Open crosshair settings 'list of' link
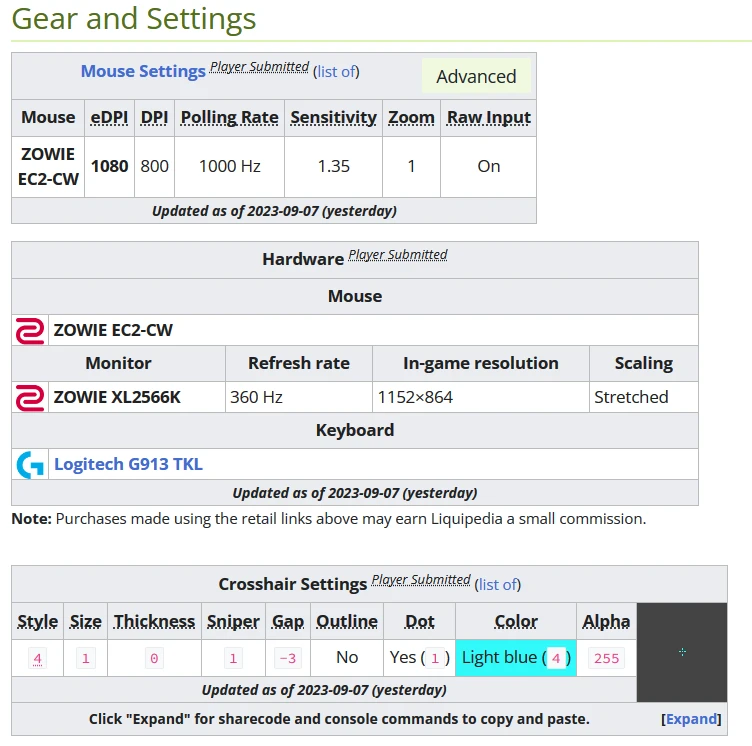Viewport: 752px width, 746px height. pyautogui.click(x=499, y=584)
